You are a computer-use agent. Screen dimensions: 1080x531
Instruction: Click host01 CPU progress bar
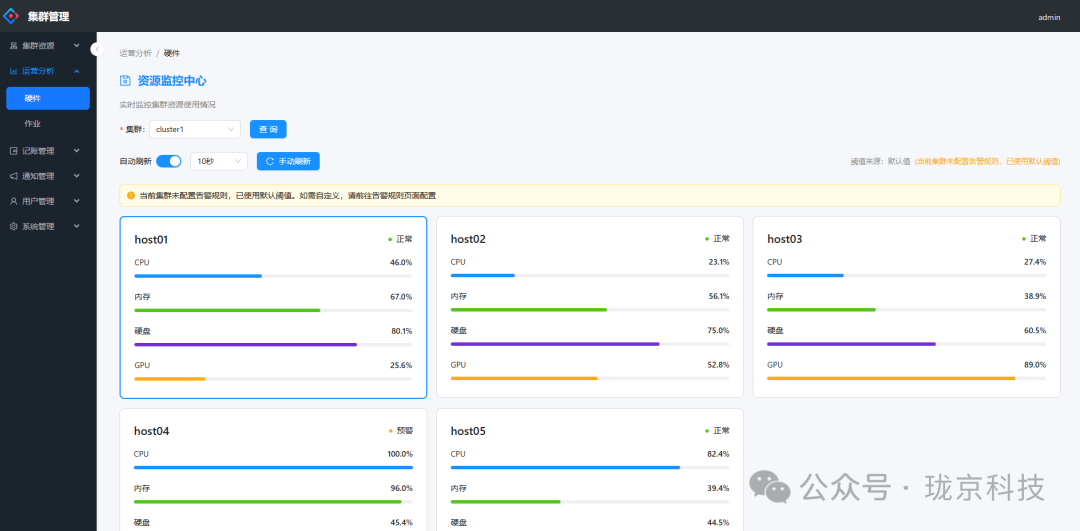[273, 276]
